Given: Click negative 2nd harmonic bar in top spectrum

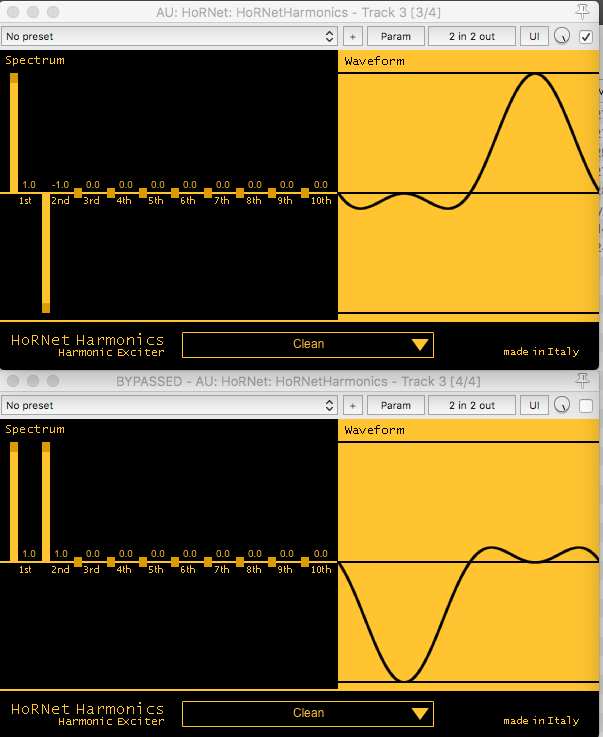Looking at the screenshot, I should (x=46, y=253).
